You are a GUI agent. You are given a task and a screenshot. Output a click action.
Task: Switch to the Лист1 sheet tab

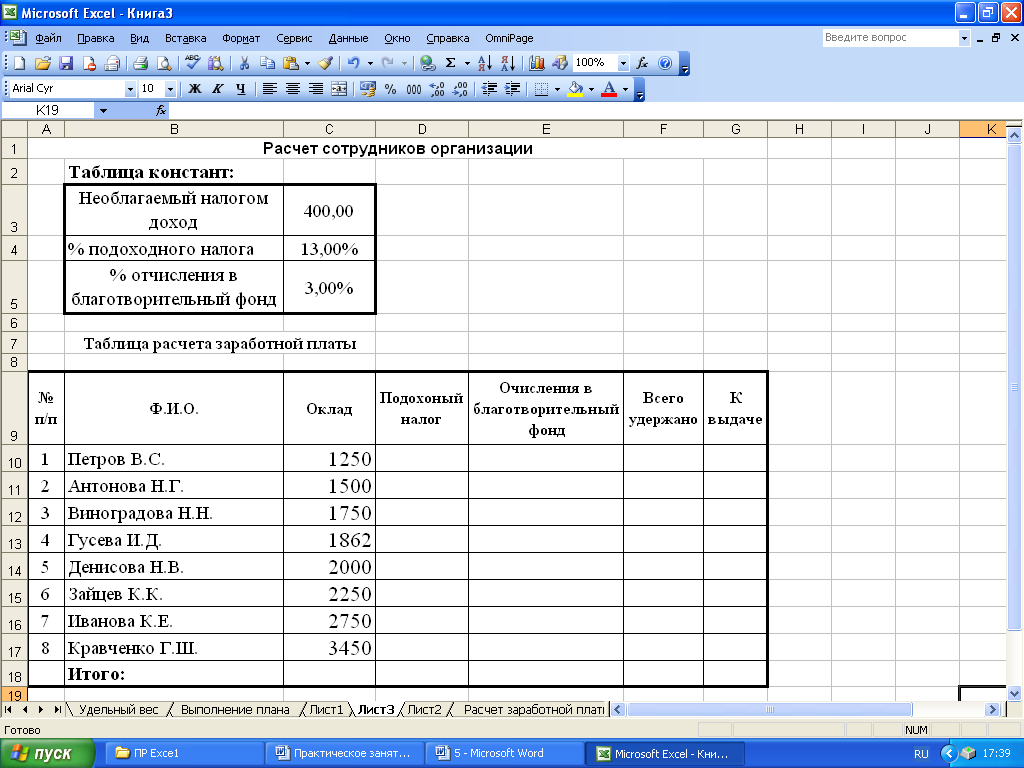[x=326, y=709]
